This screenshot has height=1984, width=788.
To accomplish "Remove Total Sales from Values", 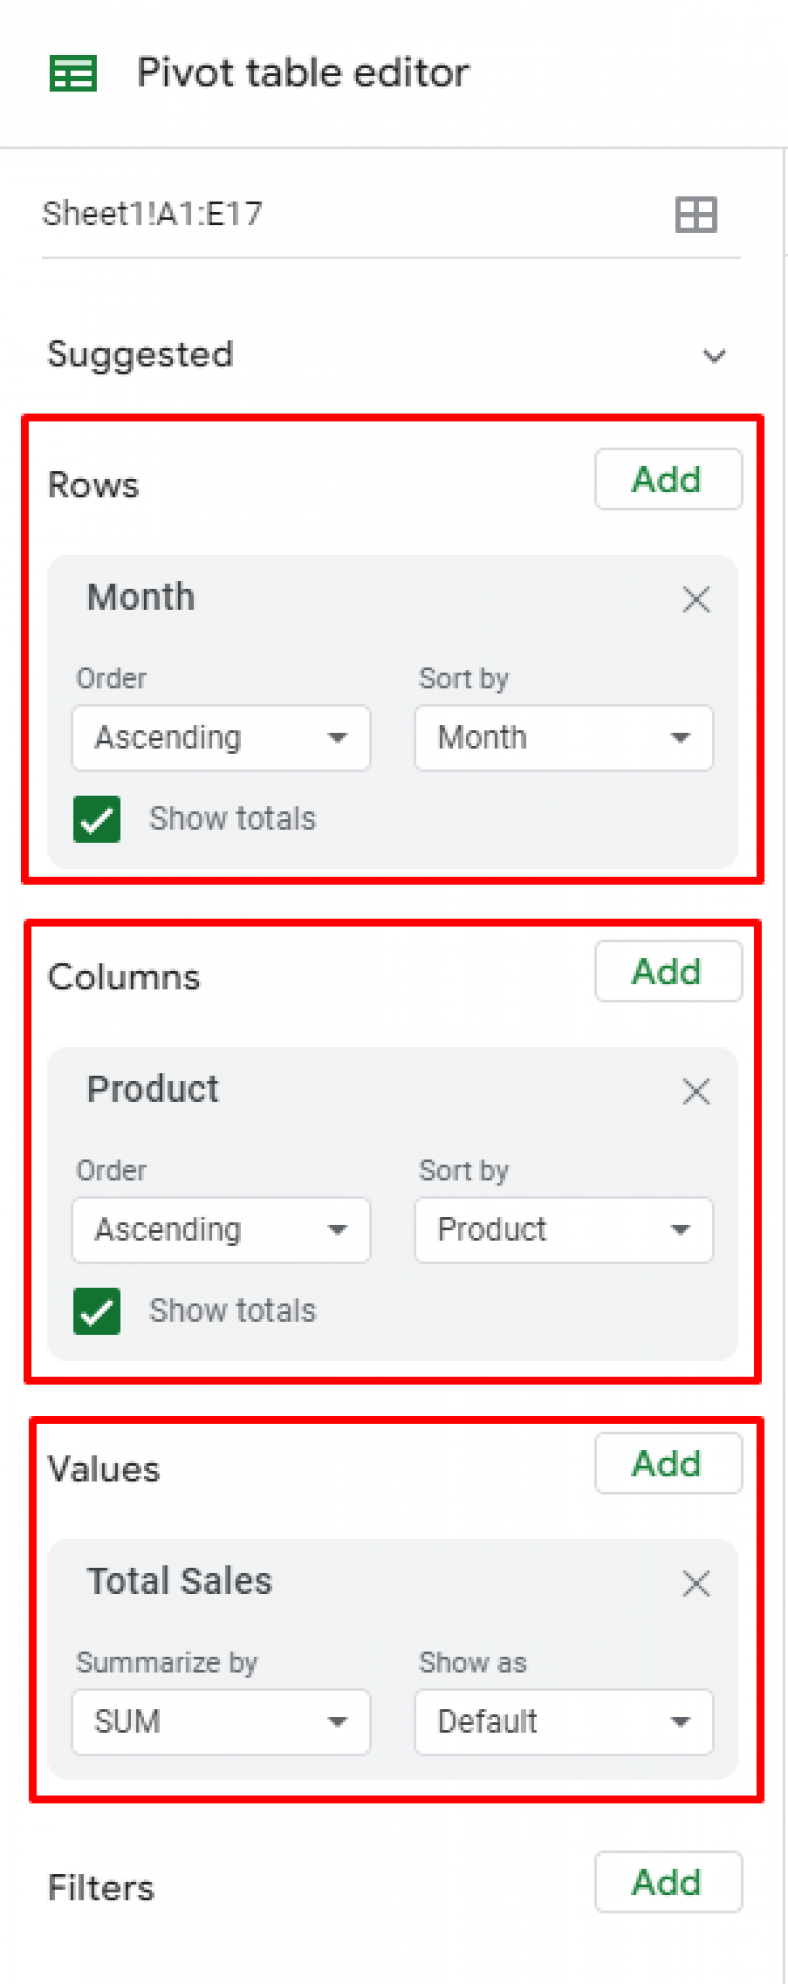I will (x=696, y=1583).
